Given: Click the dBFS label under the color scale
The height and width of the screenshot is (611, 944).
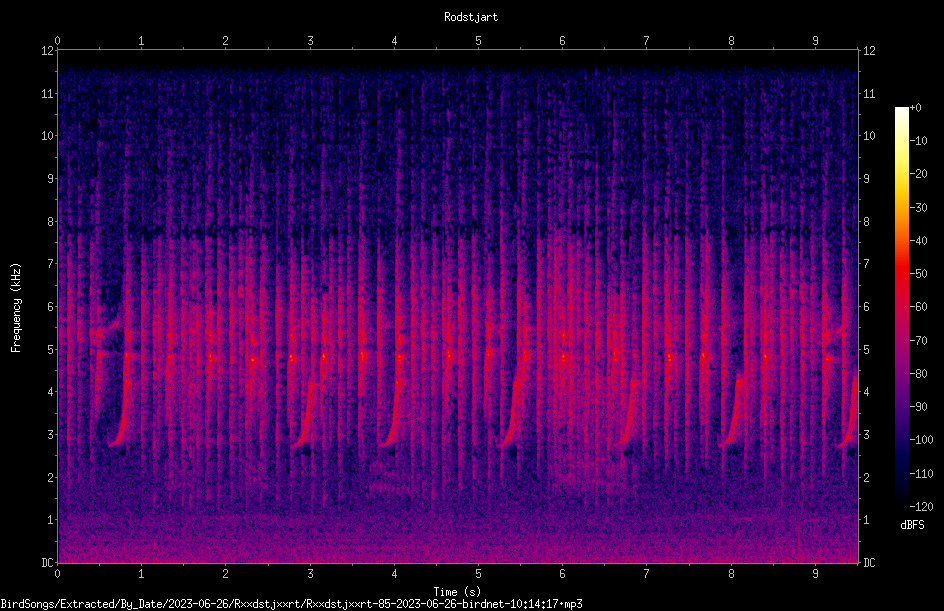Looking at the screenshot, I should pyautogui.click(x=912, y=525).
